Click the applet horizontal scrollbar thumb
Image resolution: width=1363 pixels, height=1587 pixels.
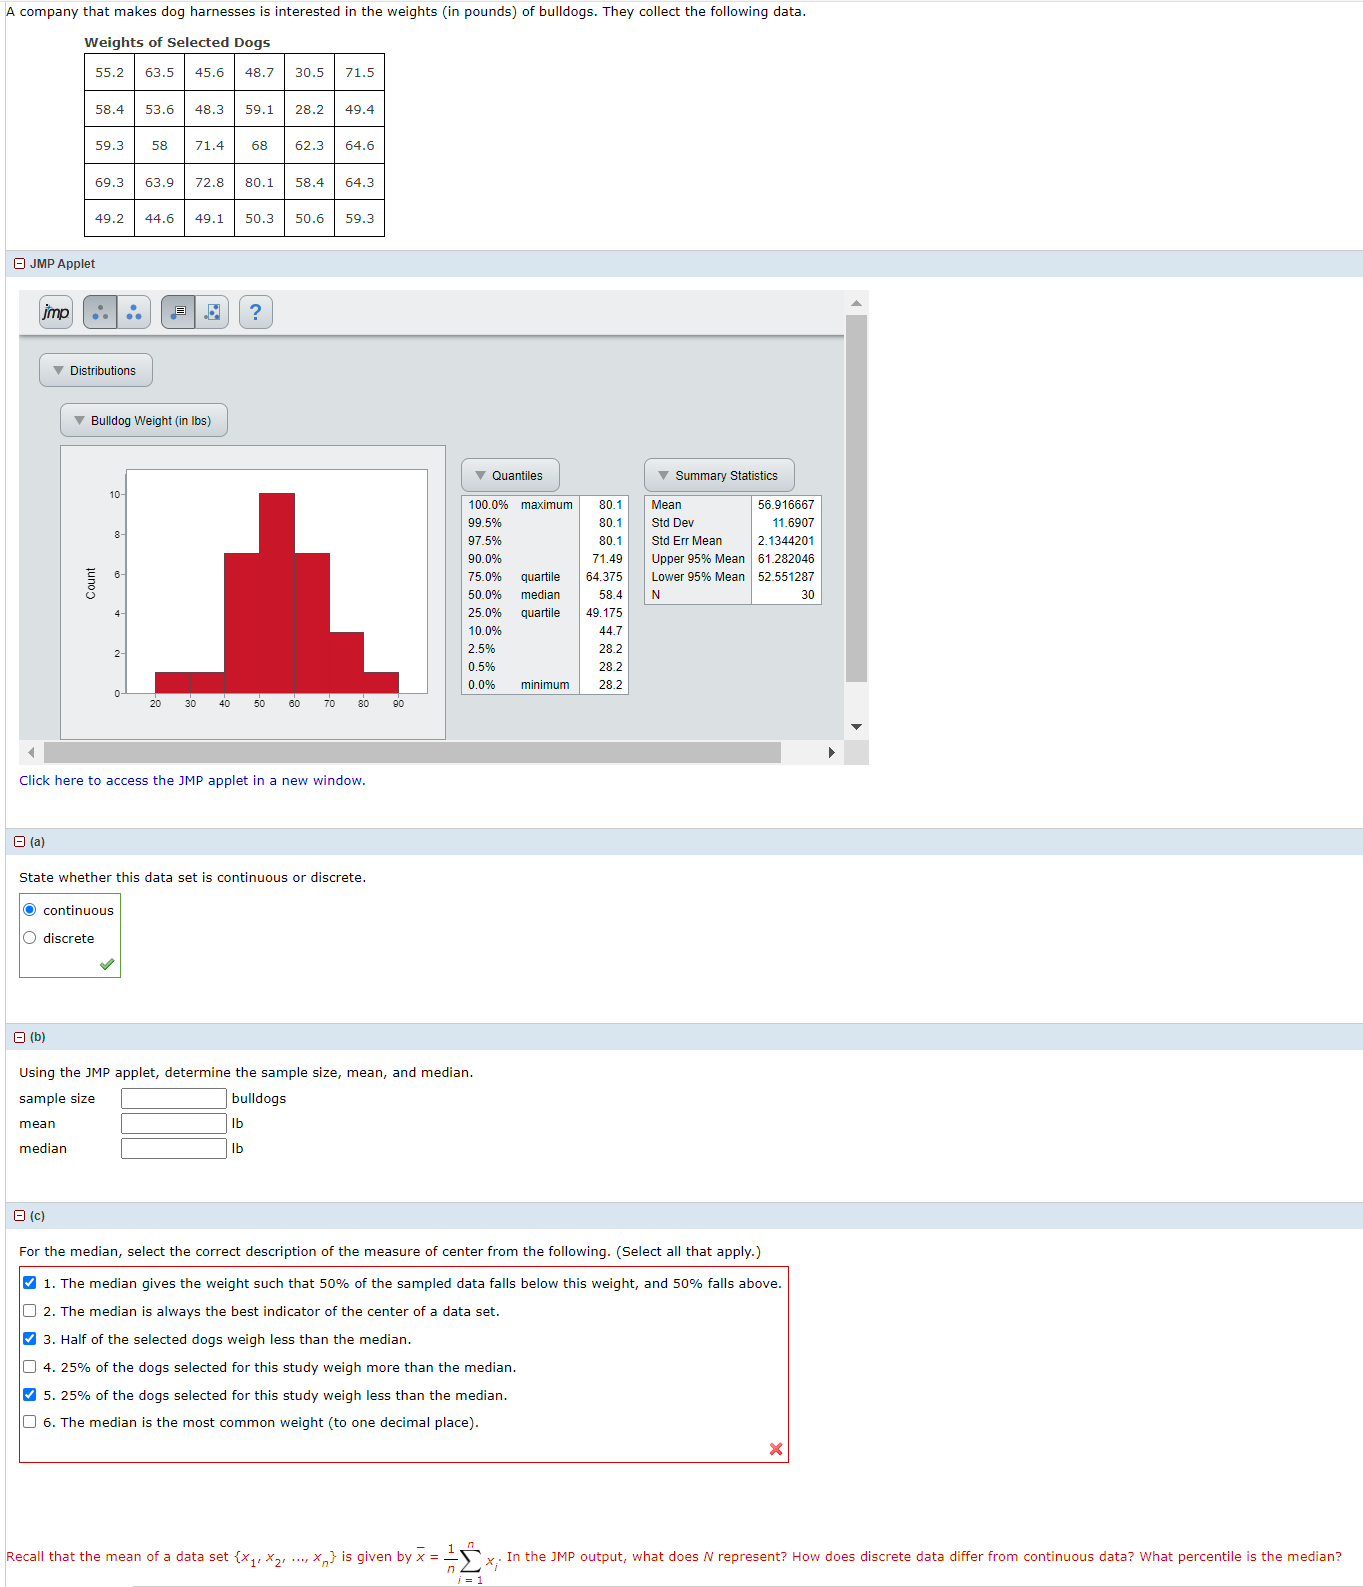pyautogui.click(x=412, y=752)
